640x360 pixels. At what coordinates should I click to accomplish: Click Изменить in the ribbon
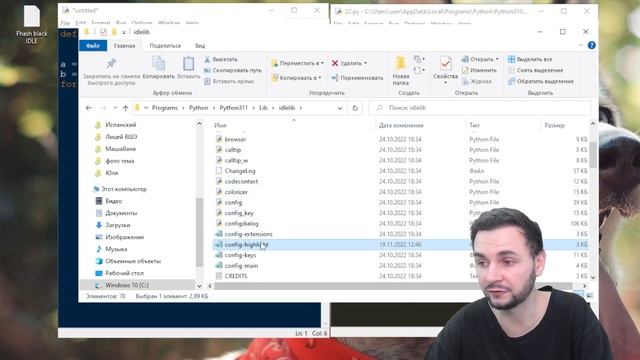click(479, 70)
